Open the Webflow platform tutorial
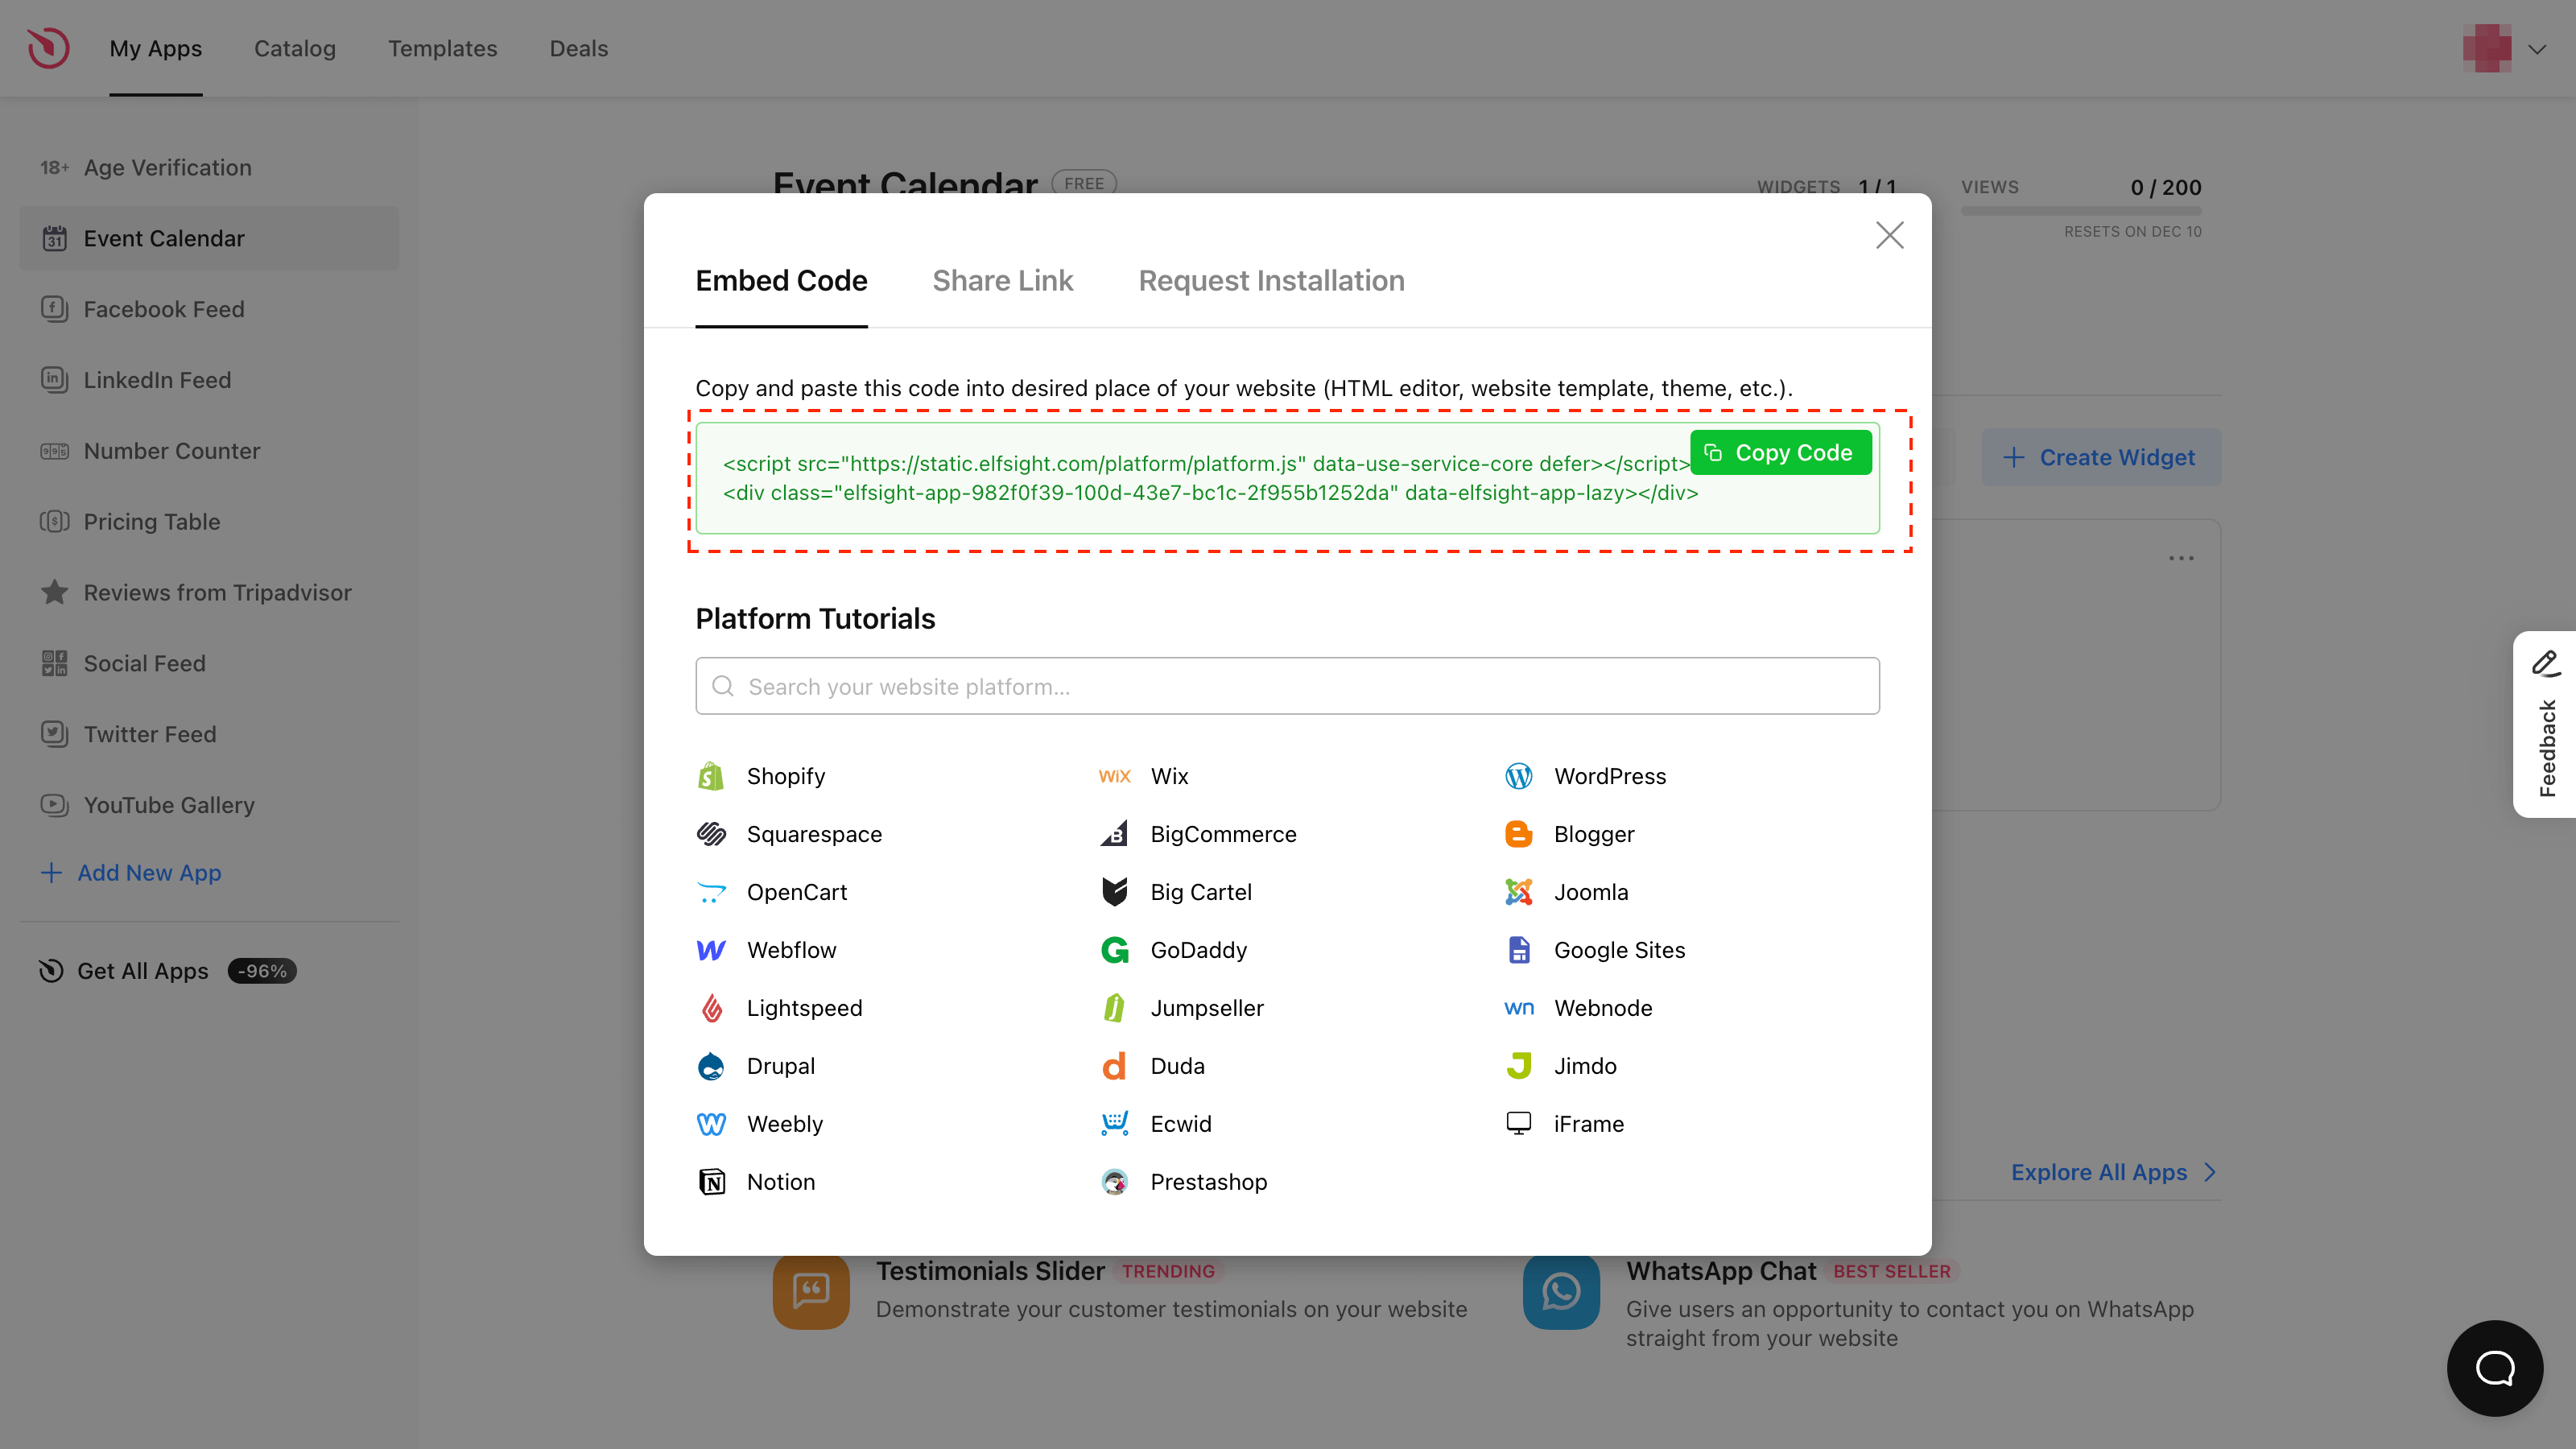Image resolution: width=2576 pixels, height=1449 pixels. point(793,950)
